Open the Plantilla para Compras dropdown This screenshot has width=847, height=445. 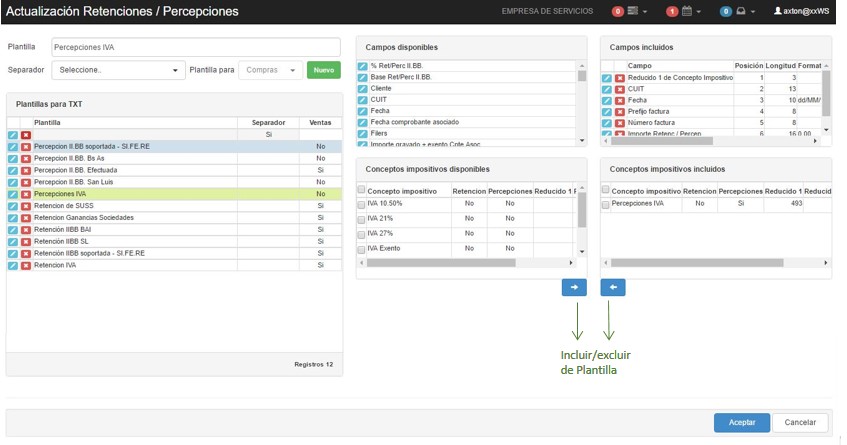click(270, 70)
